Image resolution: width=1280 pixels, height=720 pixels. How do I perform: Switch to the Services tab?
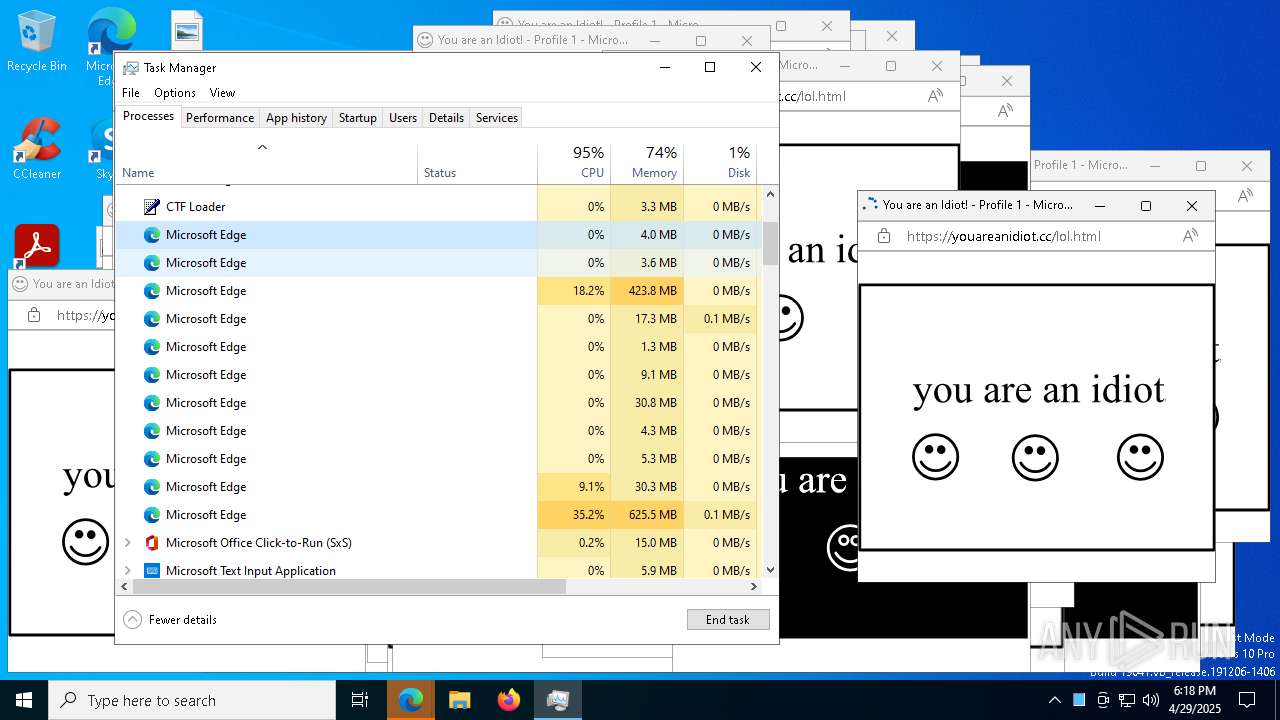497,118
